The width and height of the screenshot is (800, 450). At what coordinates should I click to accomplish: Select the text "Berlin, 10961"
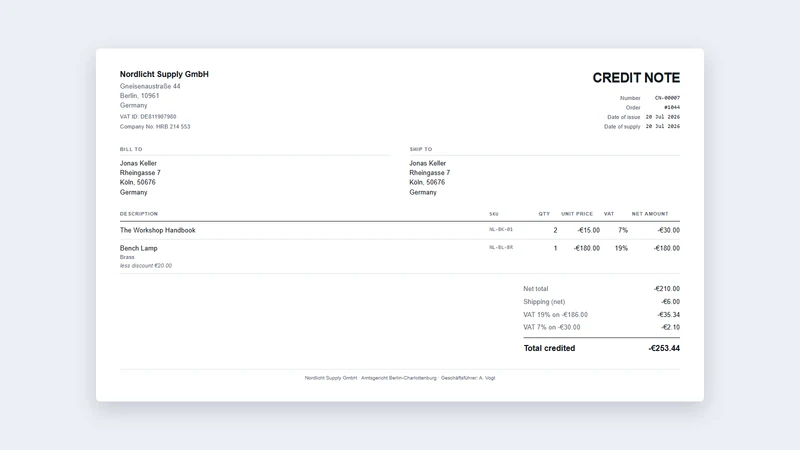click(139, 95)
